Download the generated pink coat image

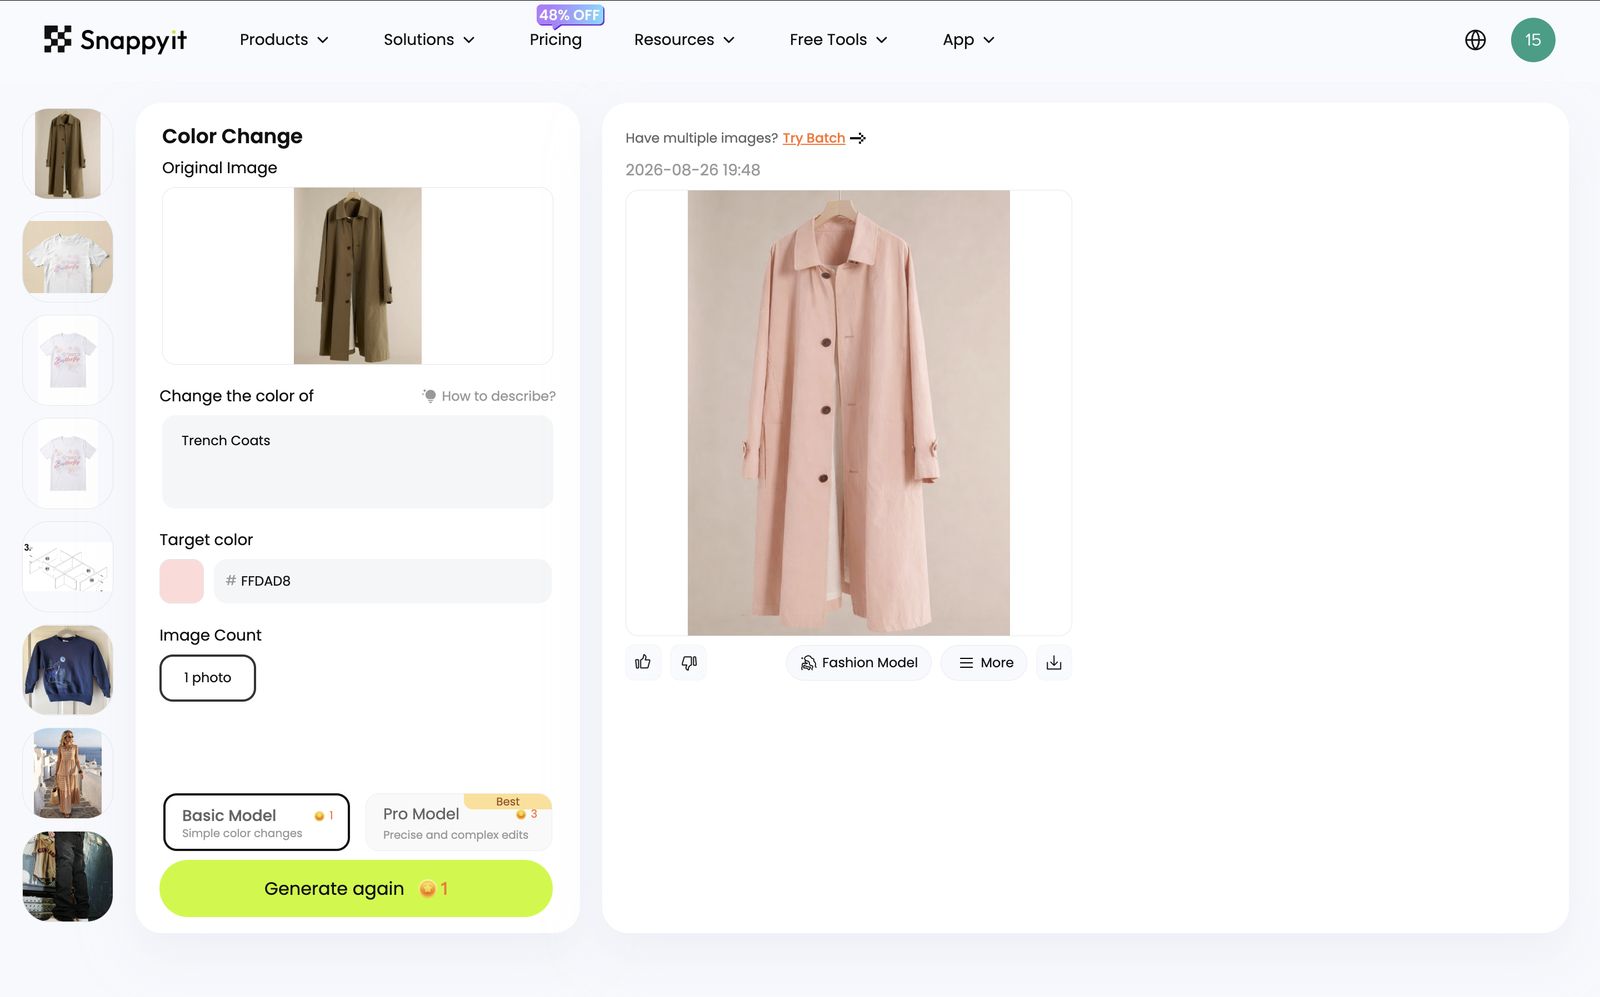pos(1054,662)
